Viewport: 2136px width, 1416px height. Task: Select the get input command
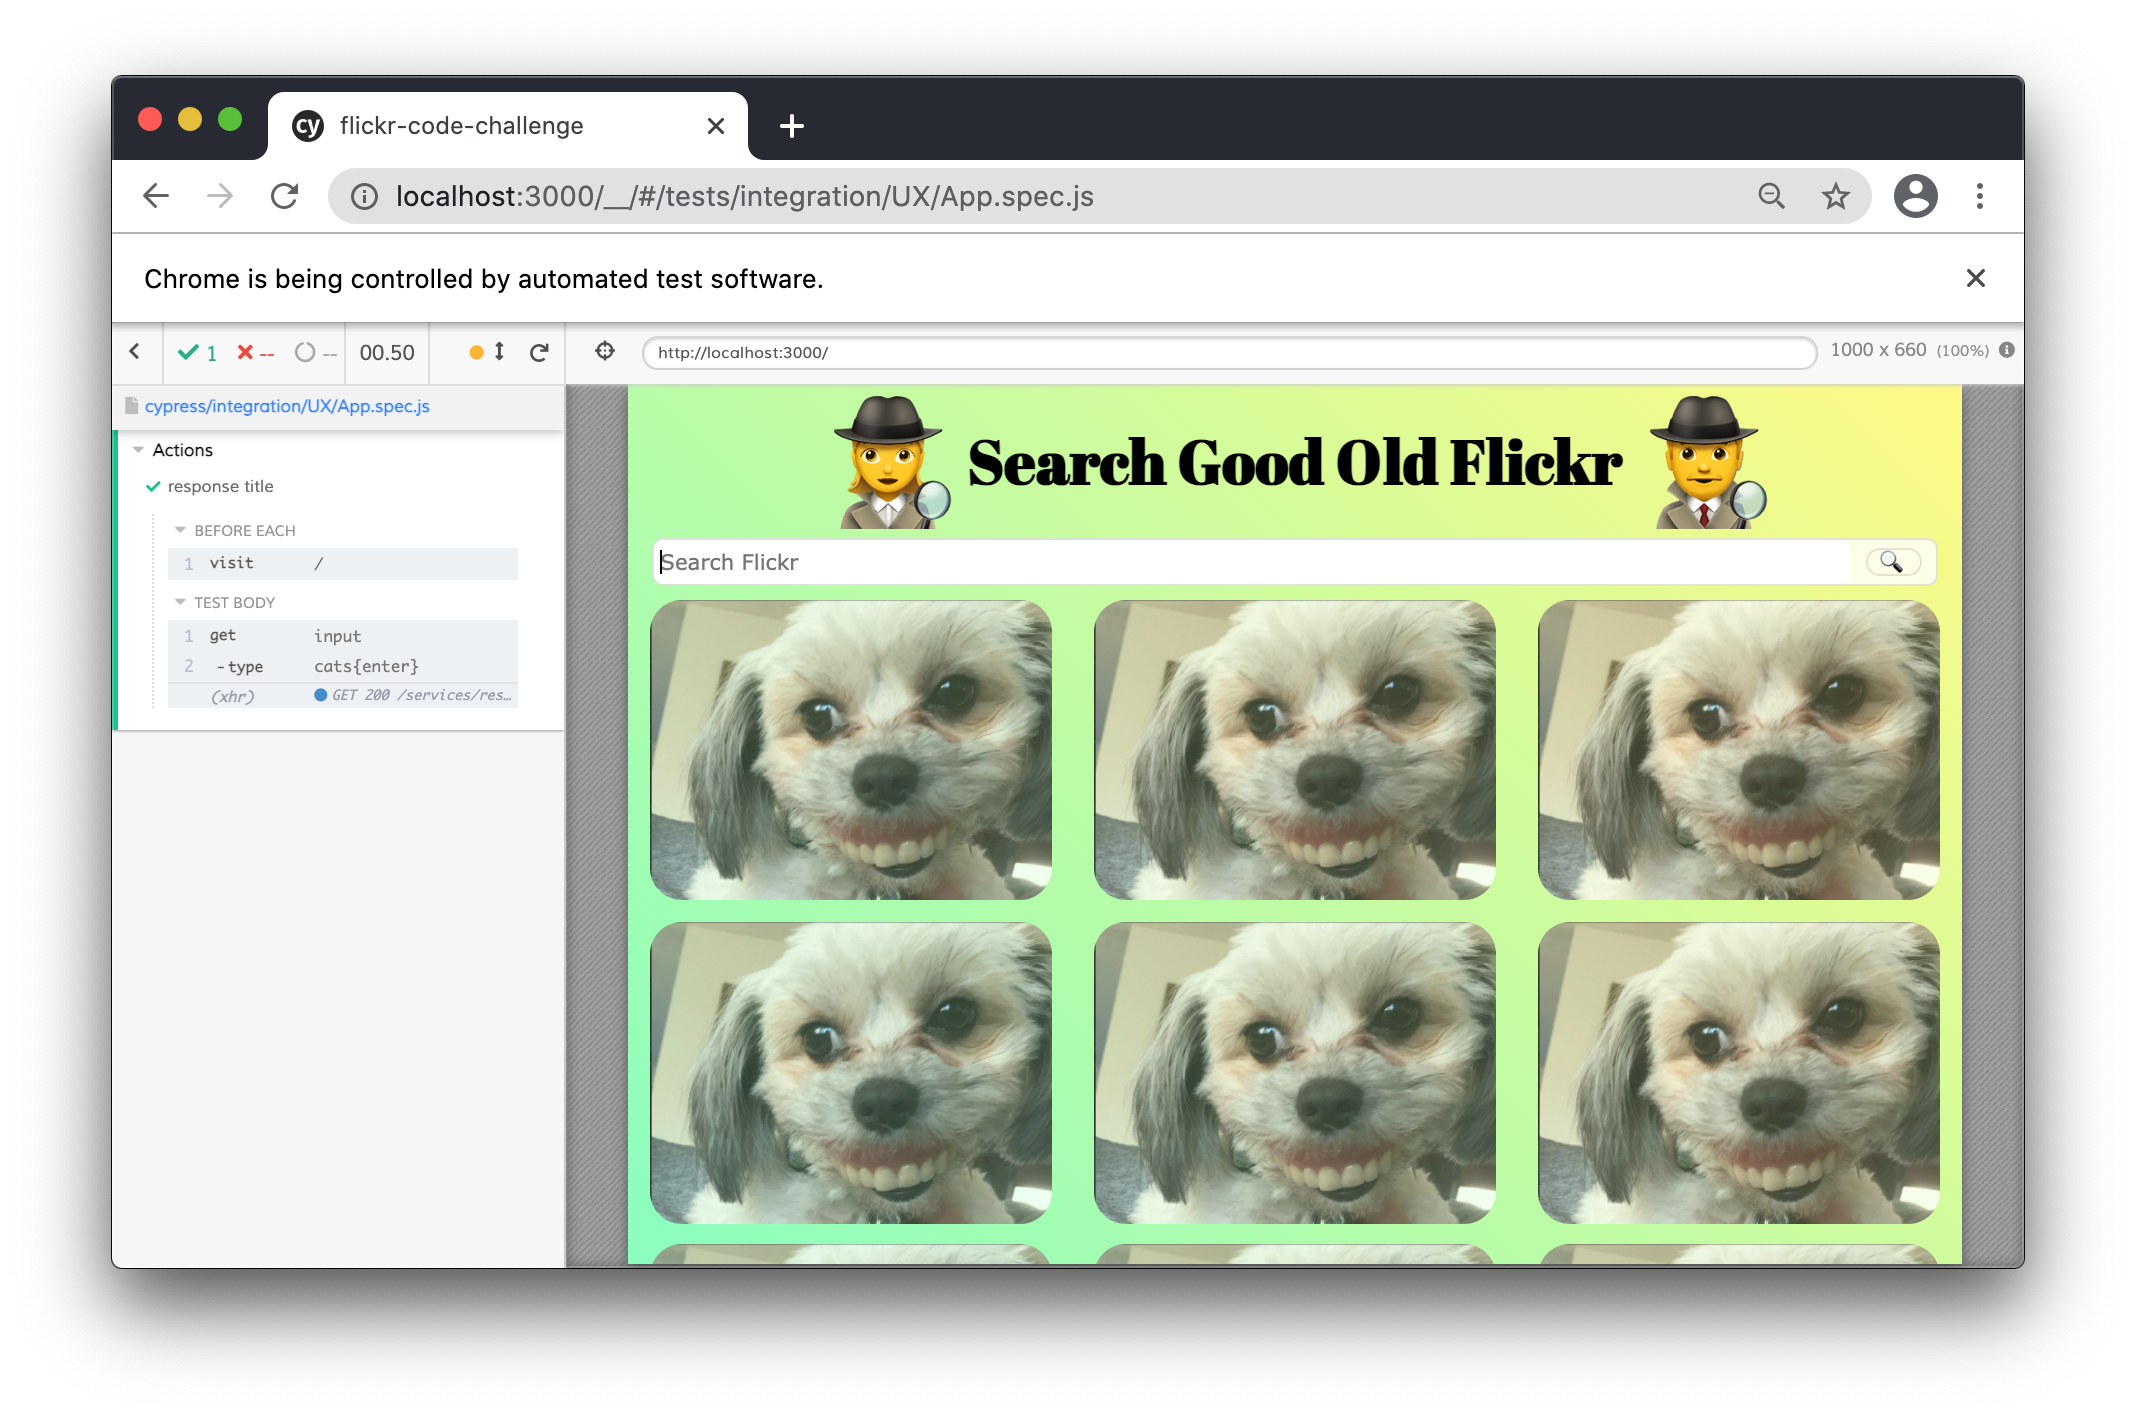(343, 636)
